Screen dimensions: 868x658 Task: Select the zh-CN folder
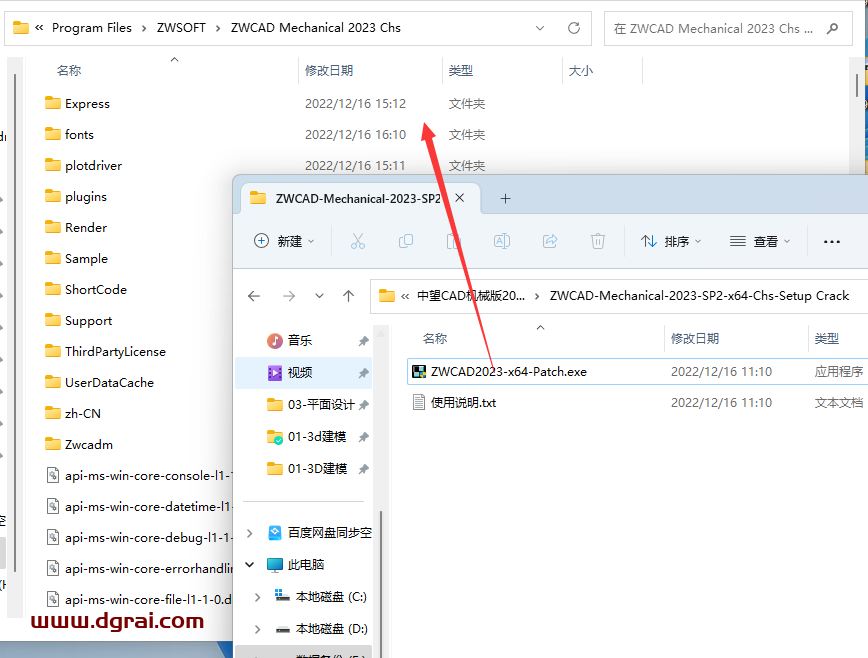click(82, 413)
